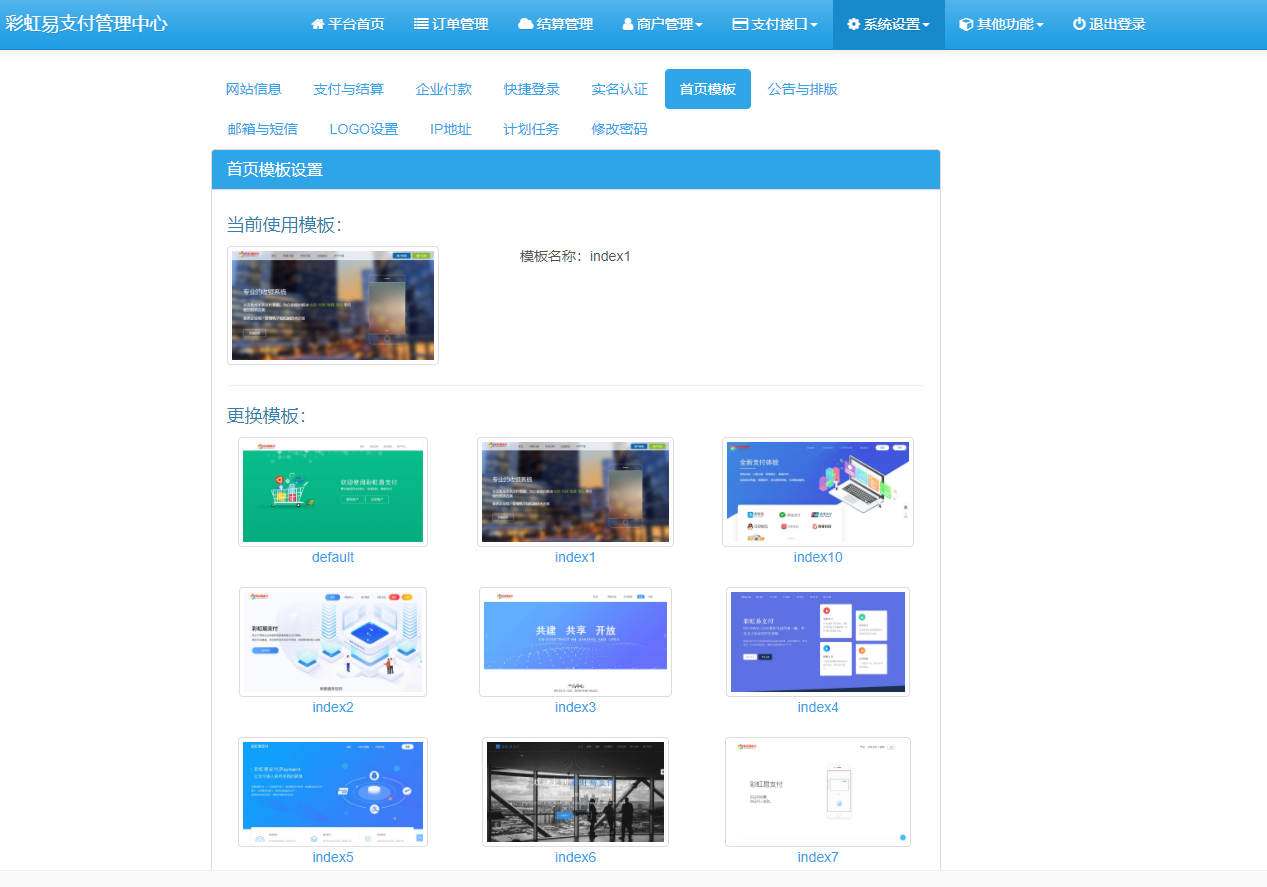Screen dimensions: 1267x887
Task: Switch to the LOGO设置 tab
Action: pyautogui.click(x=364, y=128)
